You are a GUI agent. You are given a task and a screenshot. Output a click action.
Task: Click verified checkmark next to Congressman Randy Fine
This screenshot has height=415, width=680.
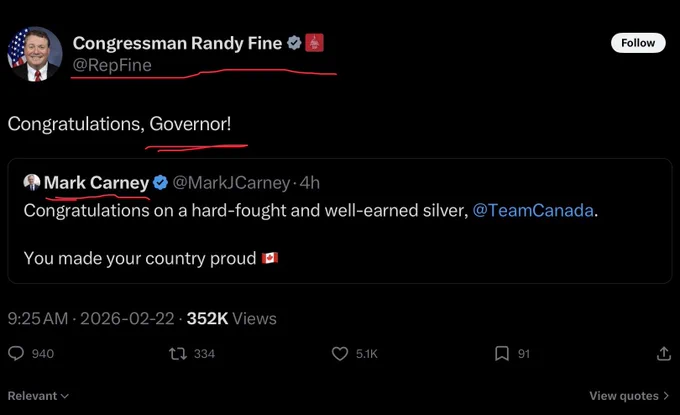[x=294, y=42]
